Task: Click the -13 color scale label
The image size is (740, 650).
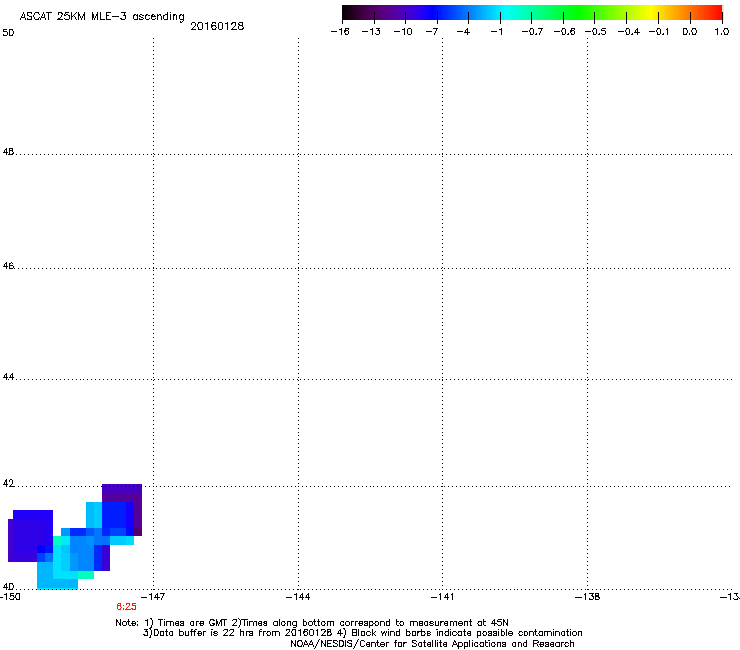Action: tap(371, 32)
